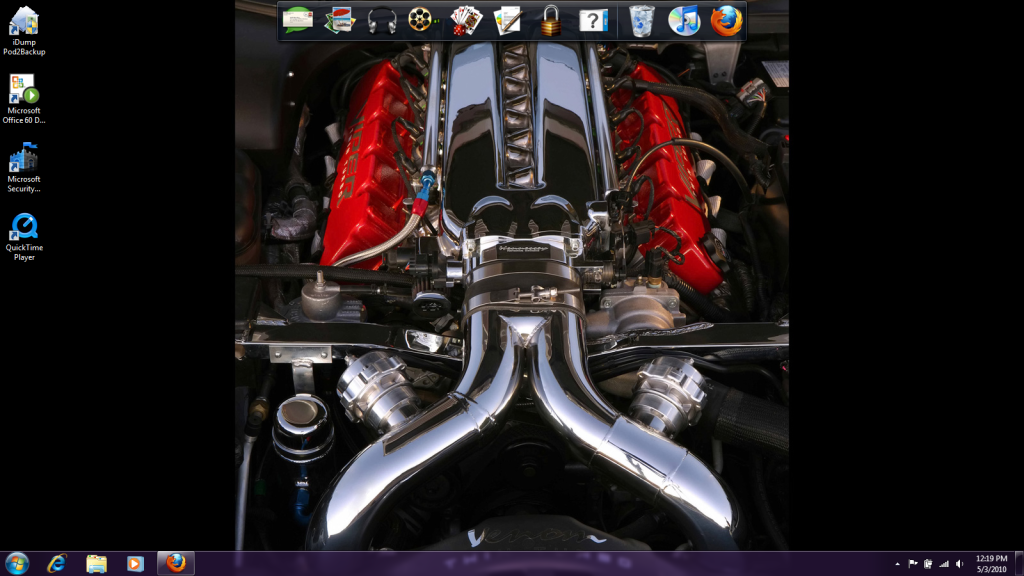Open the Windows Start menu
1024x576 pixels.
(17, 563)
